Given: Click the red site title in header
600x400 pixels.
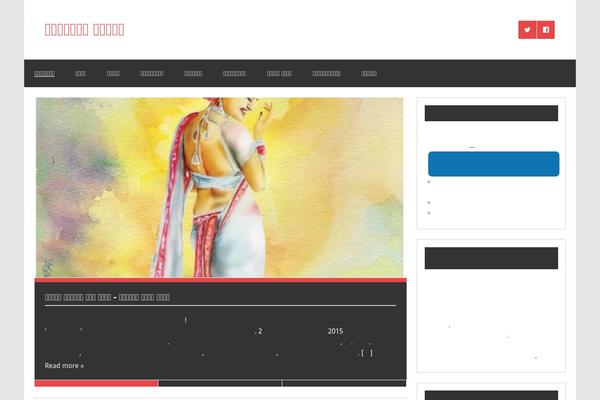Looking at the screenshot, I should (x=84, y=29).
